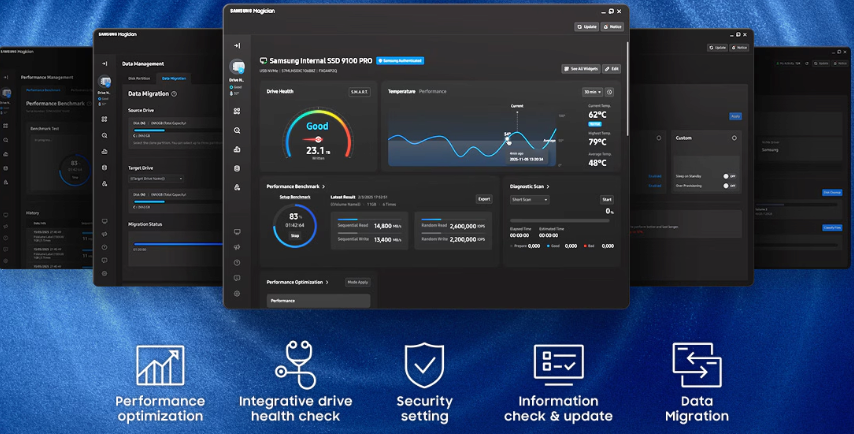Image resolution: width=854 pixels, height=434 pixels.
Task: Select radio button left of the Custom card
Action: tap(658, 138)
